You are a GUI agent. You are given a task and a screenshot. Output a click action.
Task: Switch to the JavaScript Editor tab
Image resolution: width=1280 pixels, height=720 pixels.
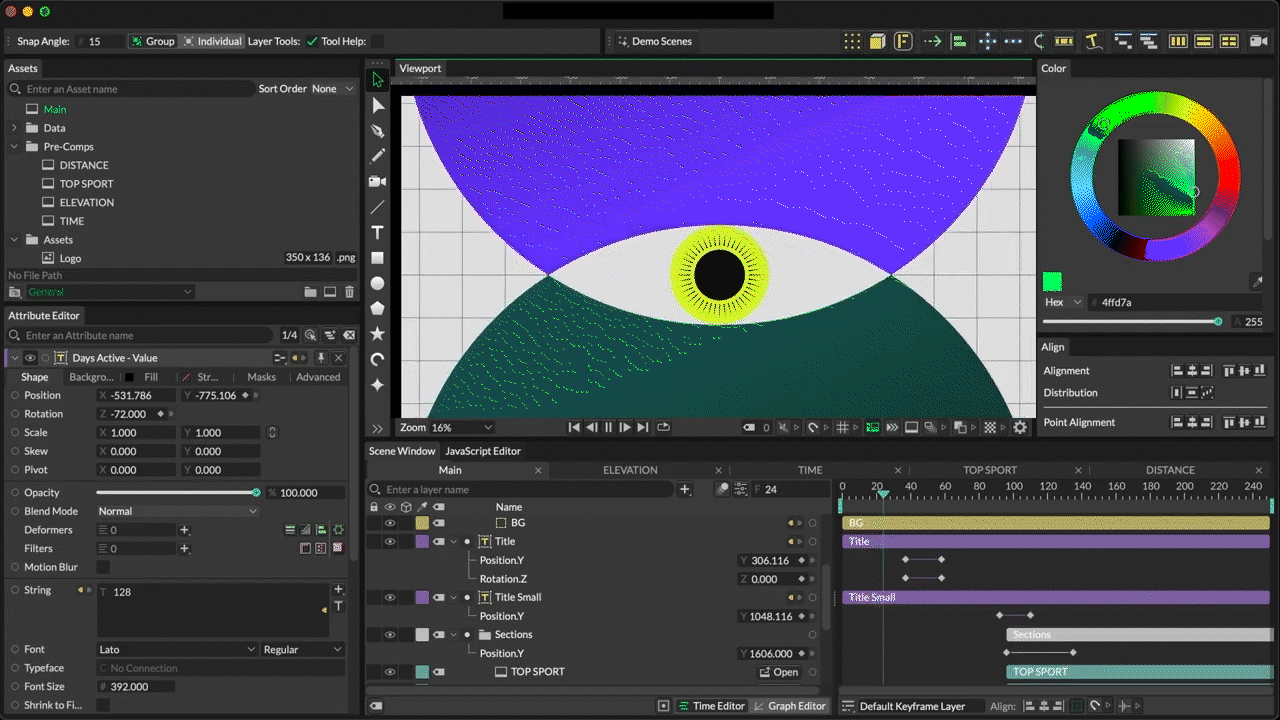[x=483, y=451]
